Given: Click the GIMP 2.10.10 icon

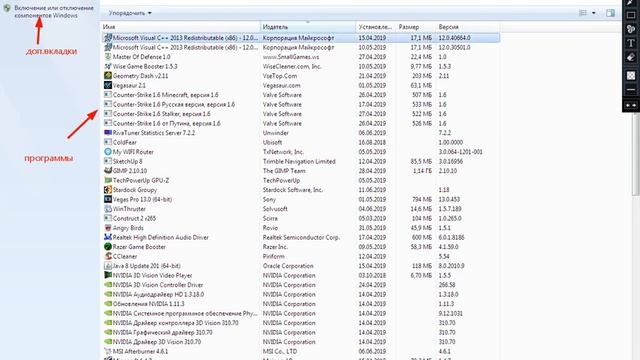Looking at the screenshot, I should [x=108, y=171].
